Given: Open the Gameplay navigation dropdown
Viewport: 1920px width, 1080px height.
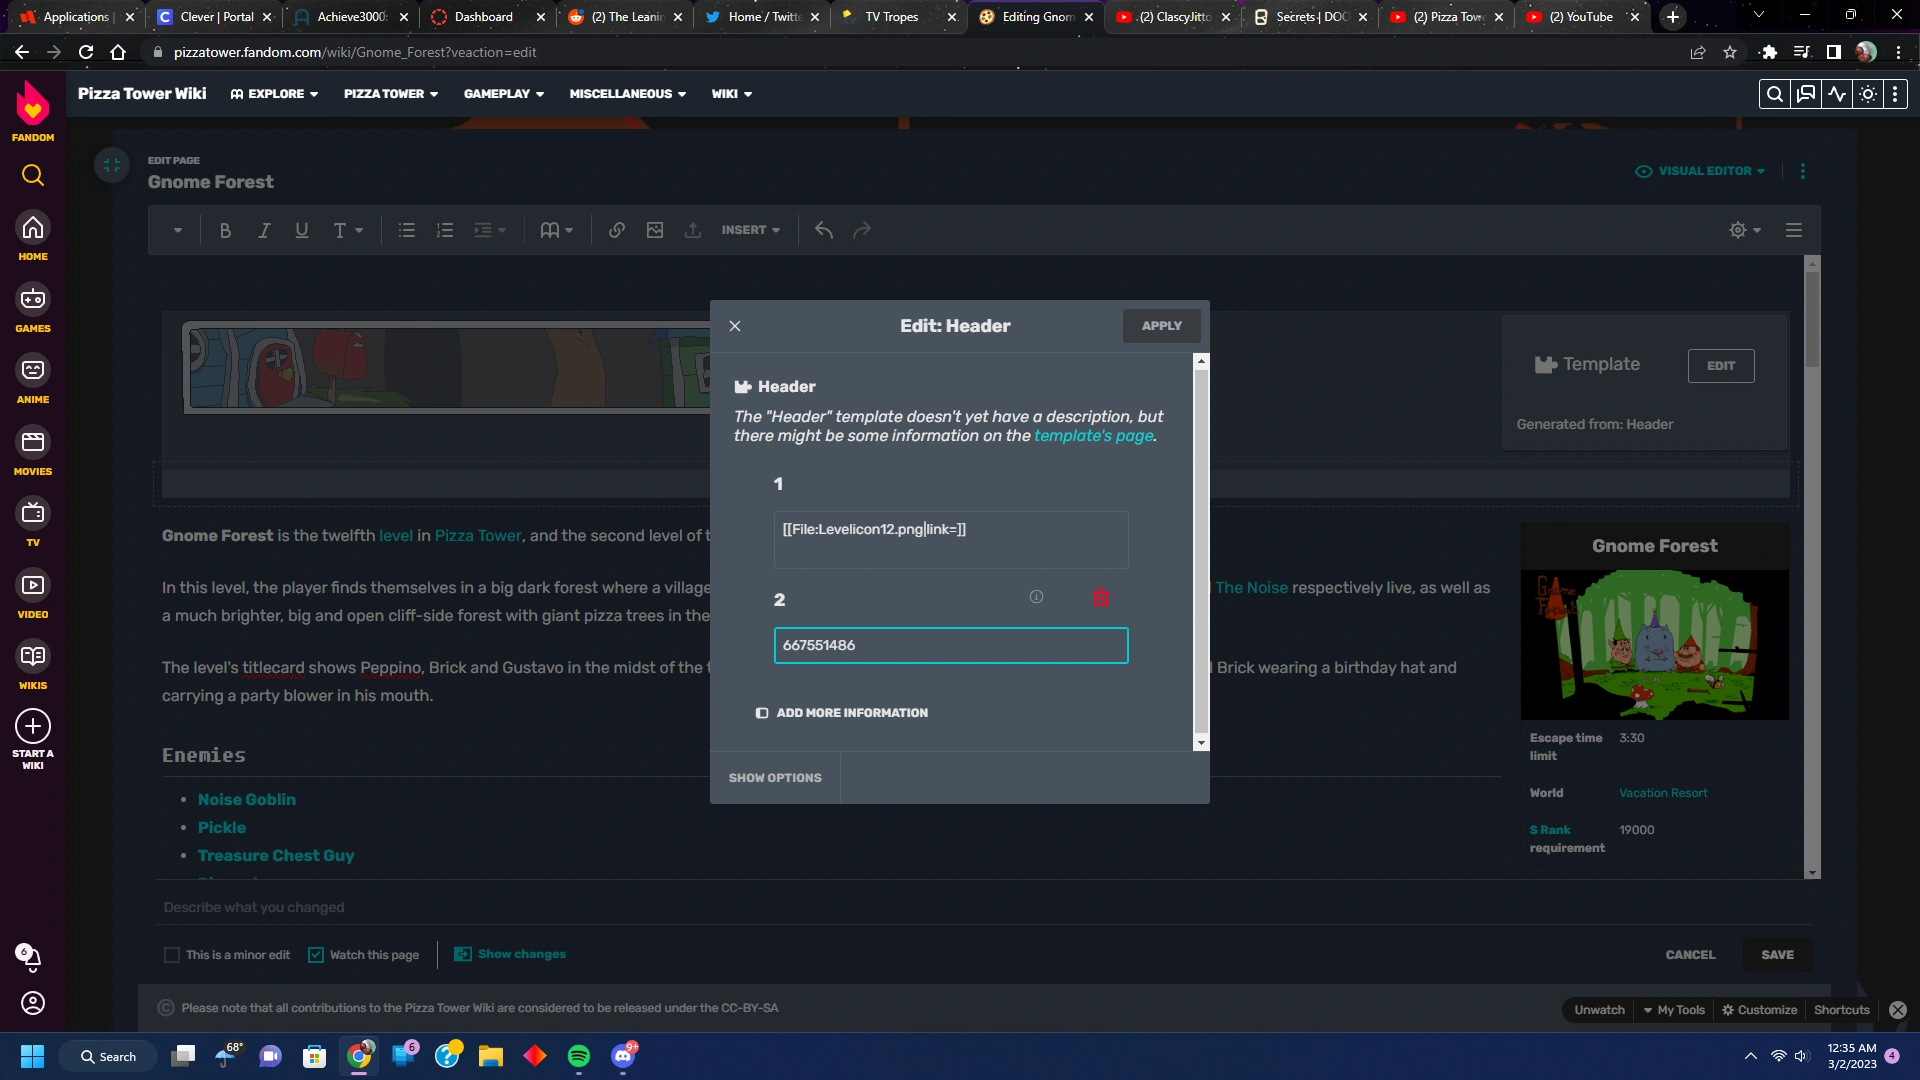Looking at the screenshot, I should (503, 94).
